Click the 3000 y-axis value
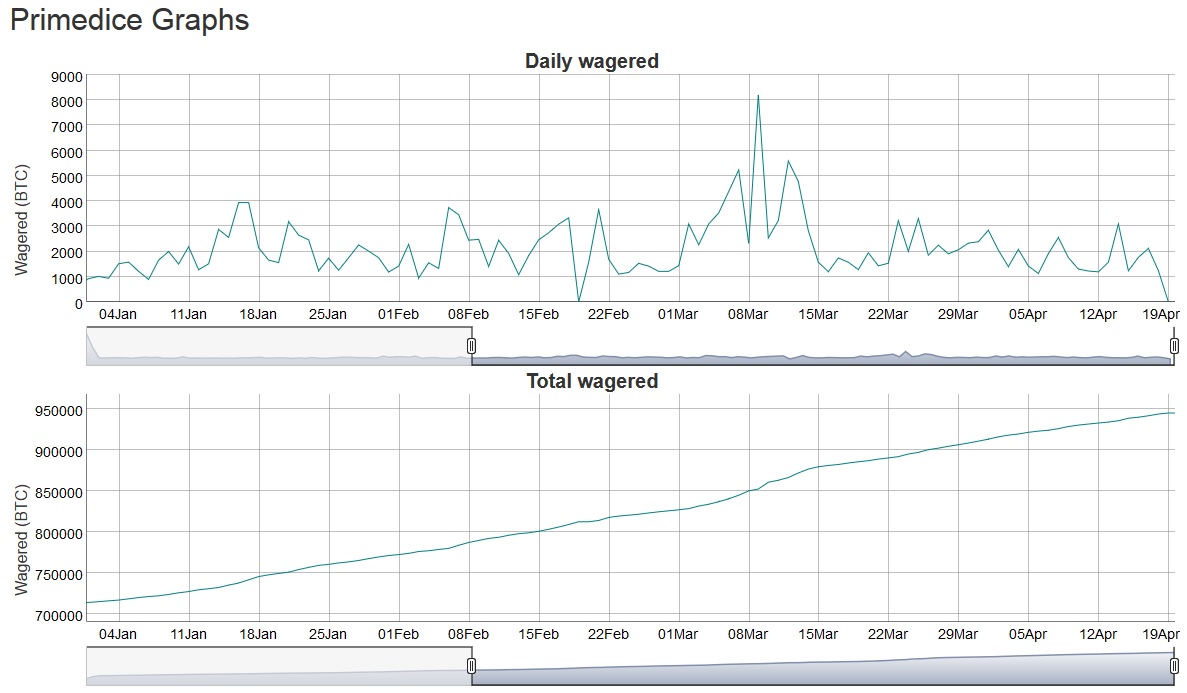 coord(67,228)
